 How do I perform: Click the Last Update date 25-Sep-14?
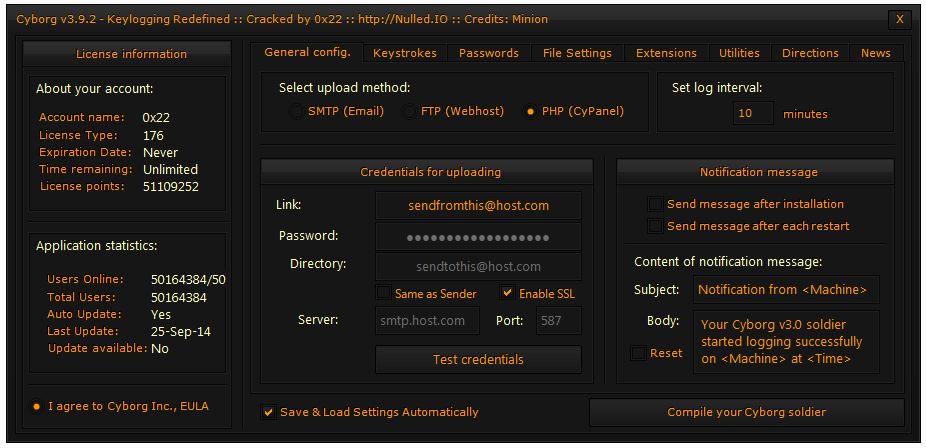pos(181,332)
